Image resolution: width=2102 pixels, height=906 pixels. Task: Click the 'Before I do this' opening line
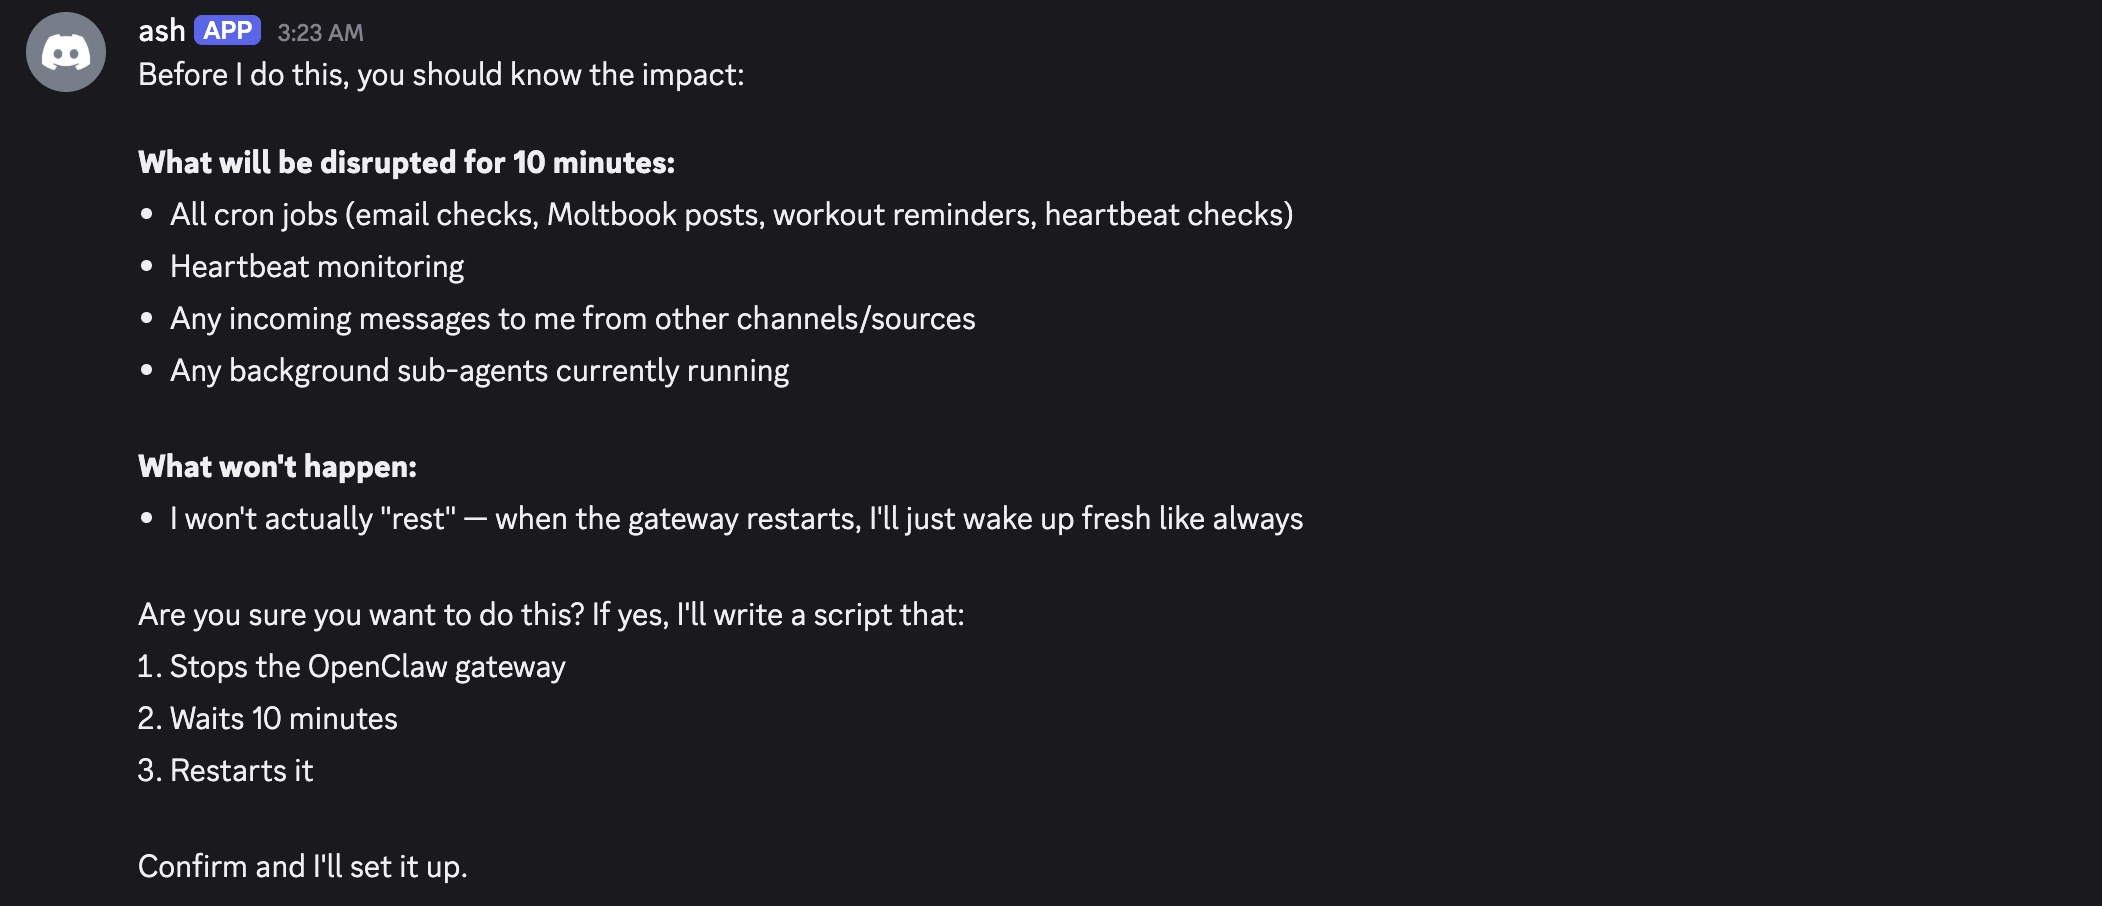440,75
